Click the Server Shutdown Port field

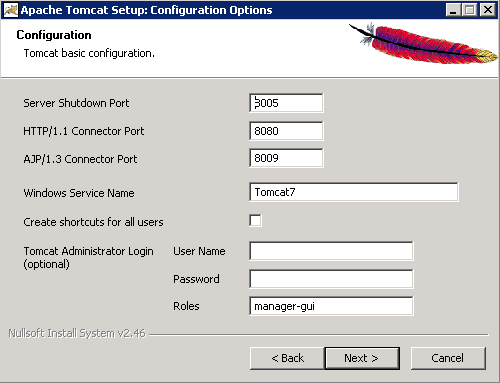coord(286,103)
